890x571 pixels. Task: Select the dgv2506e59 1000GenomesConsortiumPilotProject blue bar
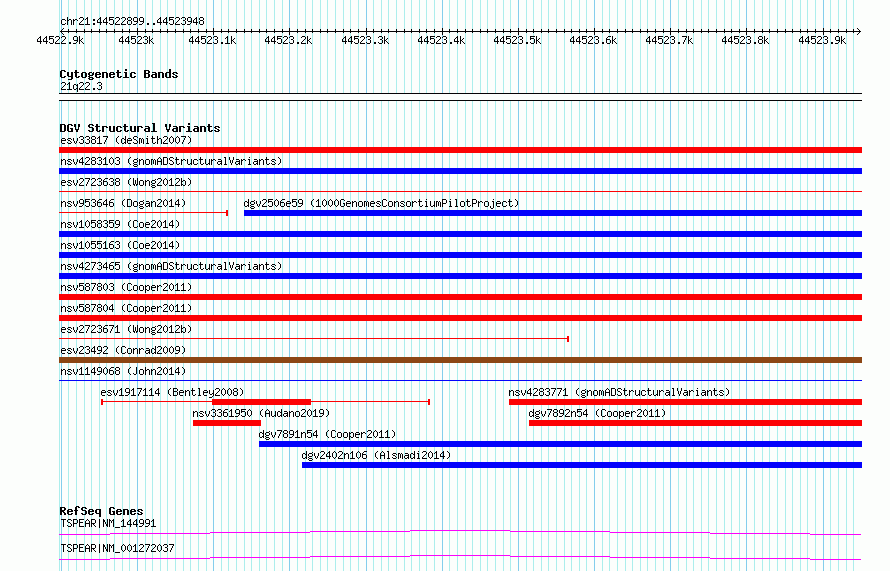click(553, 213)
